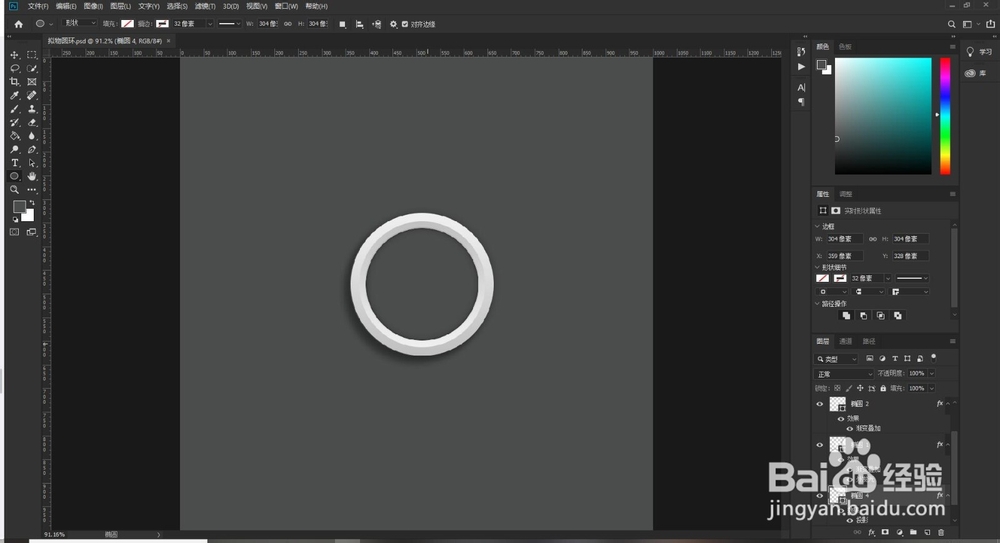
Task: Select the Lasso tool
Action: tap(15, 68)
